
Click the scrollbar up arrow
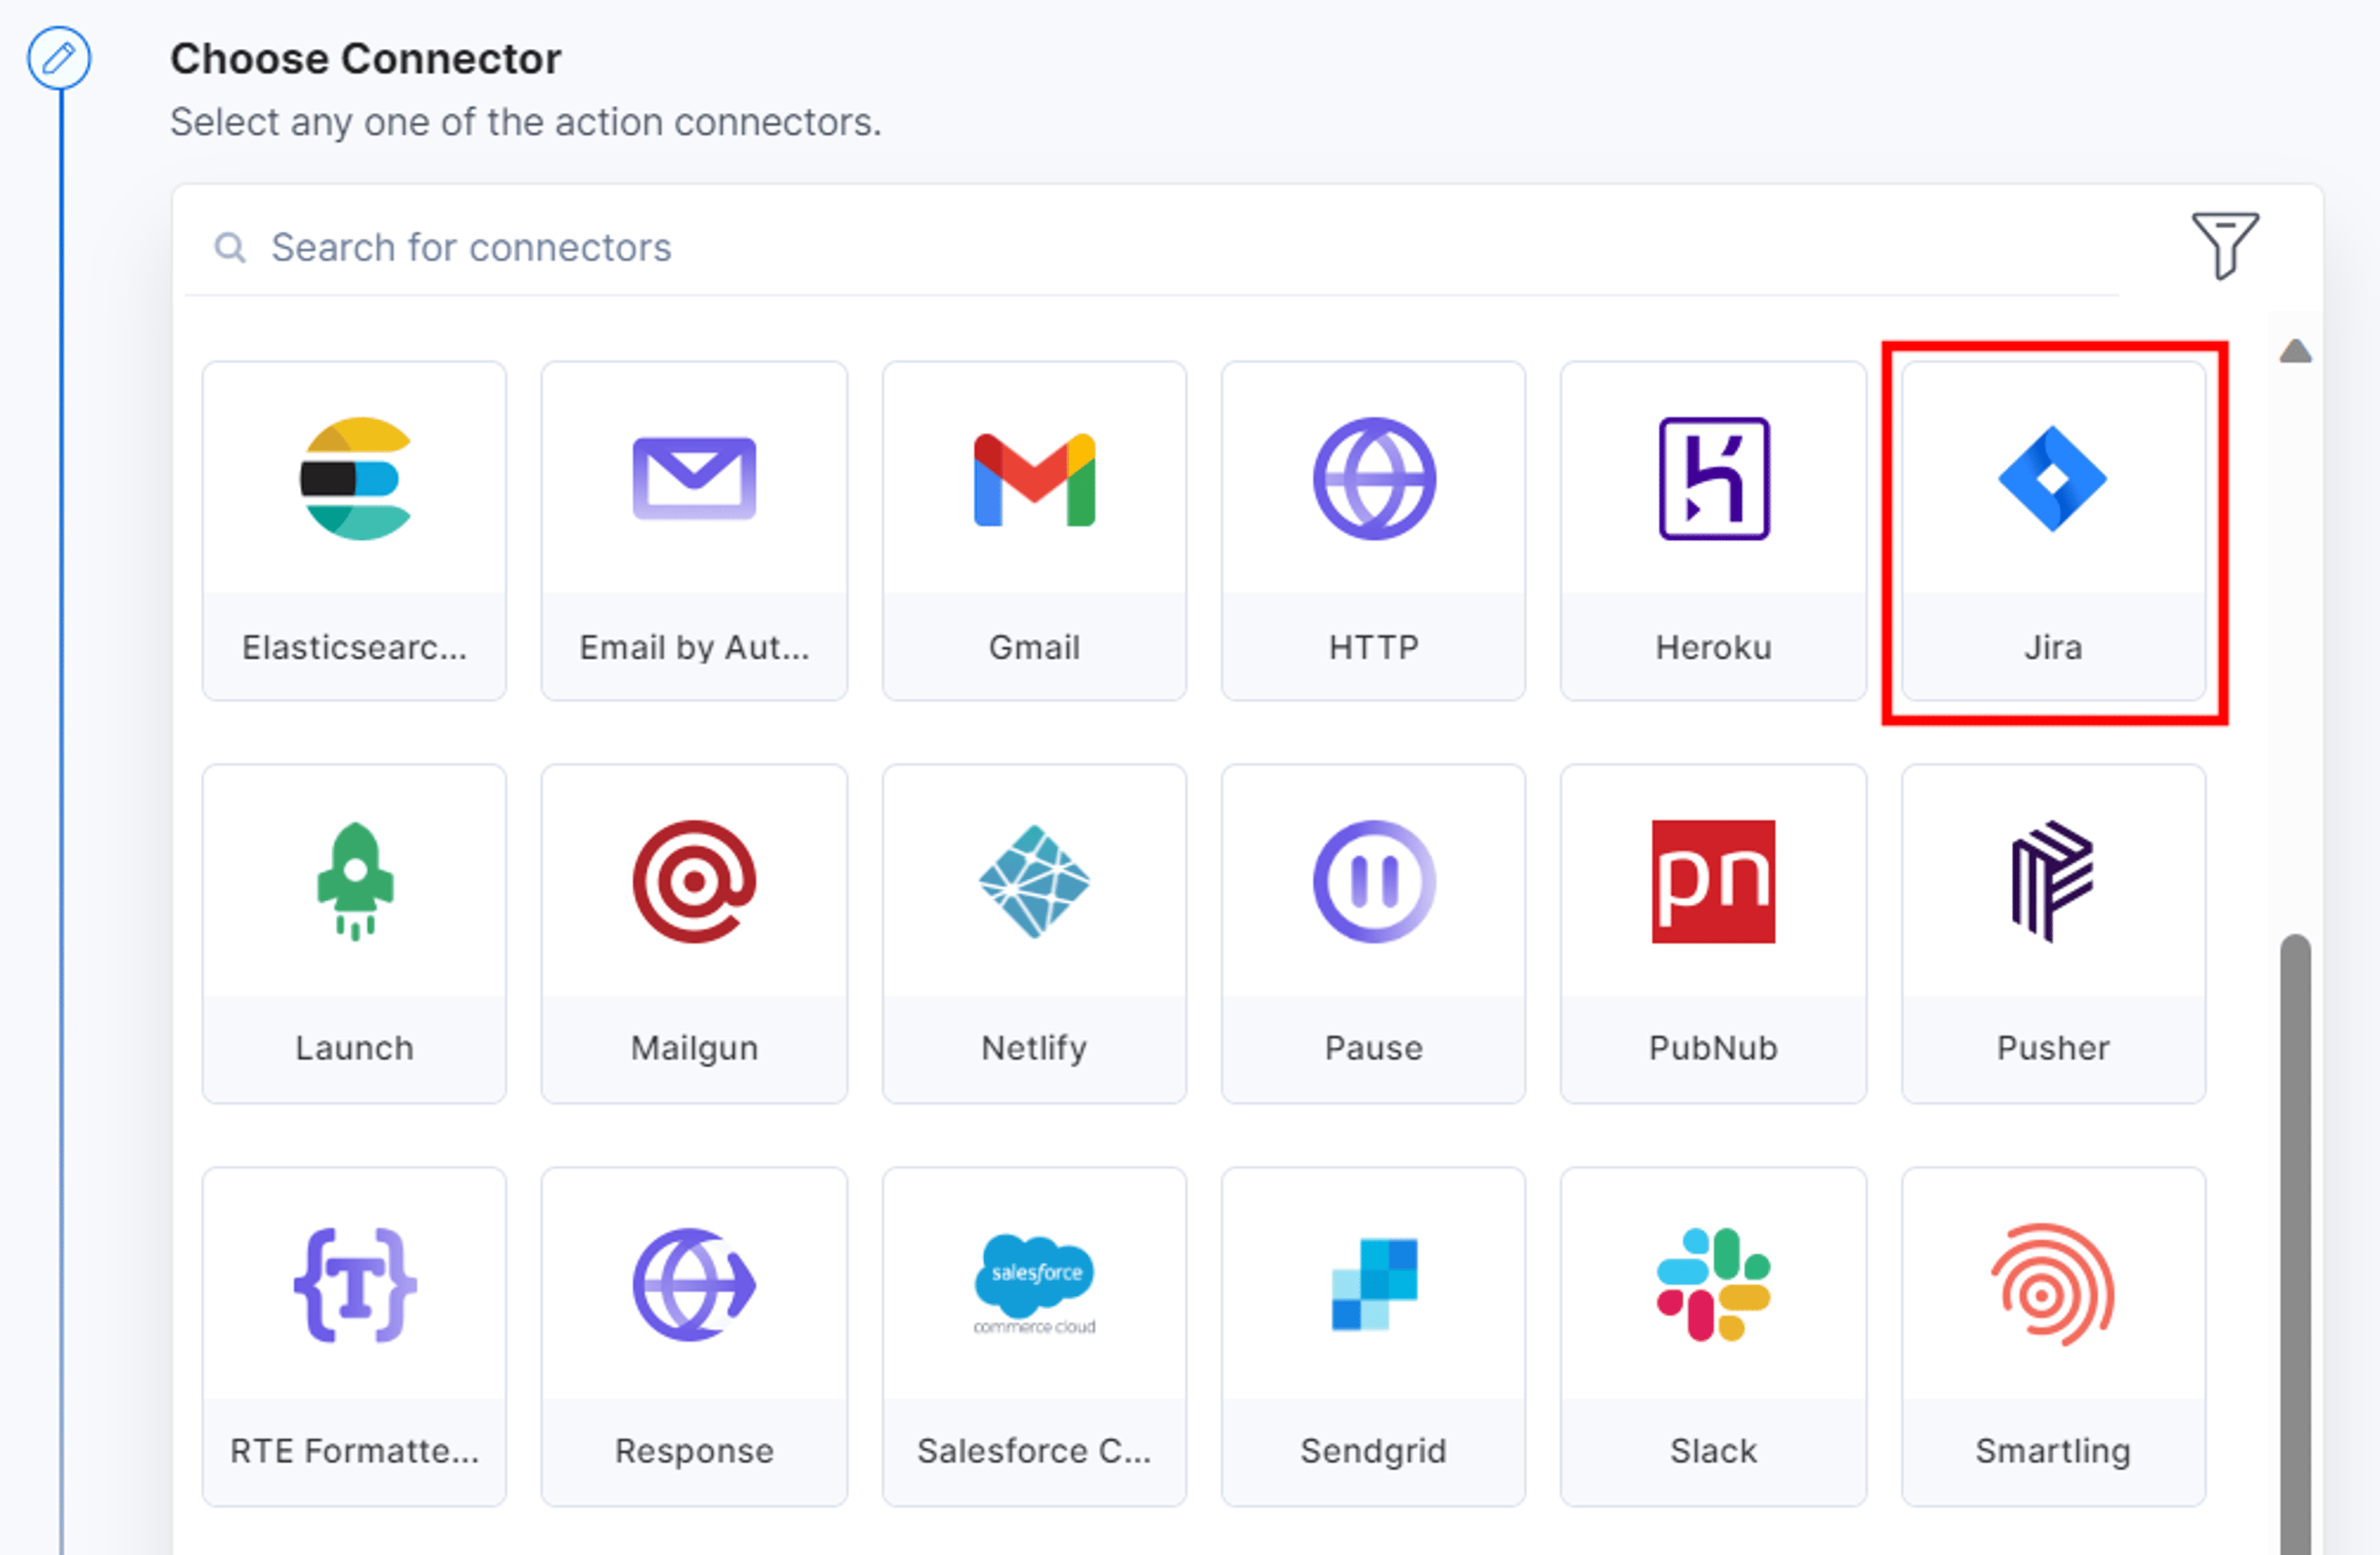click(x=2296, y=351)
